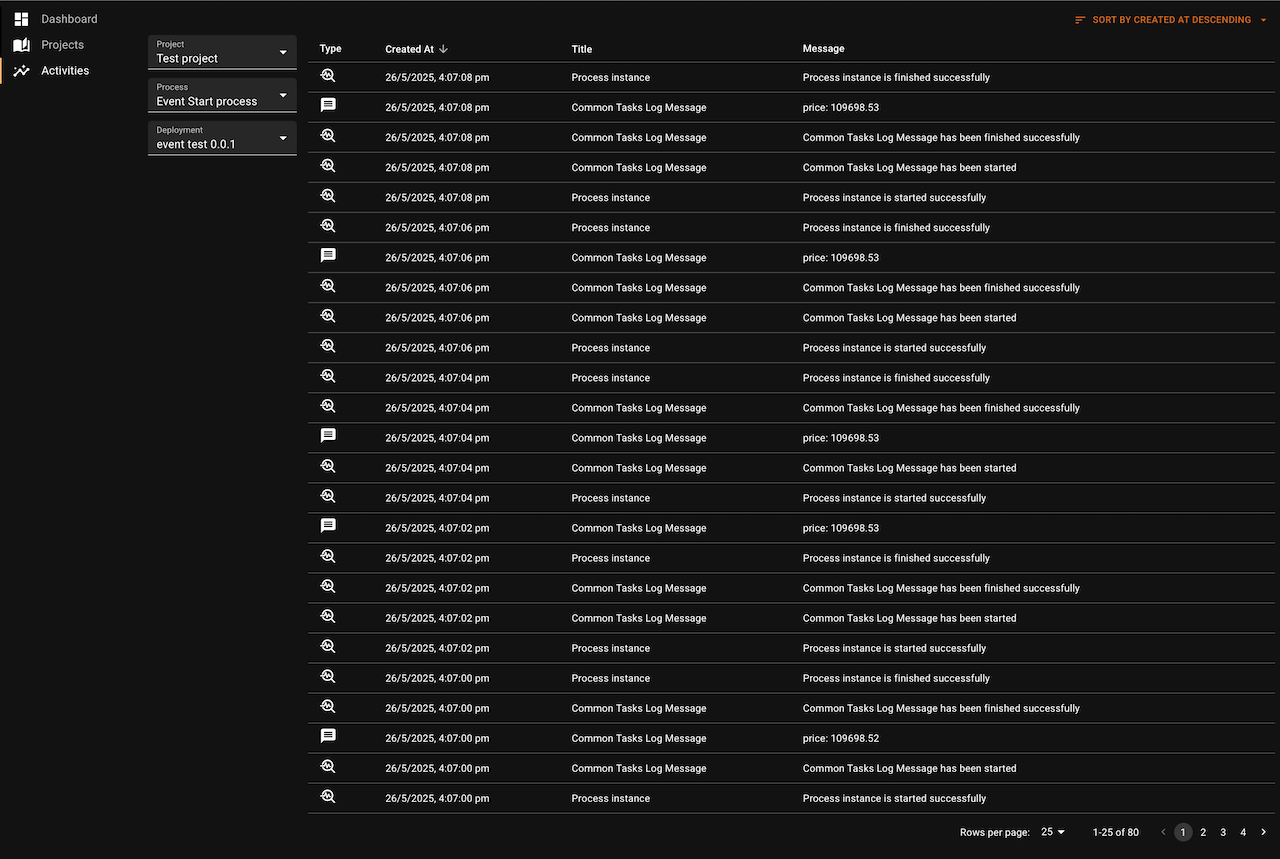The height and width of the screenshot is (859, 1280).
Task: Click the descending arrow beside Created At header
Action: coord(444,49)
